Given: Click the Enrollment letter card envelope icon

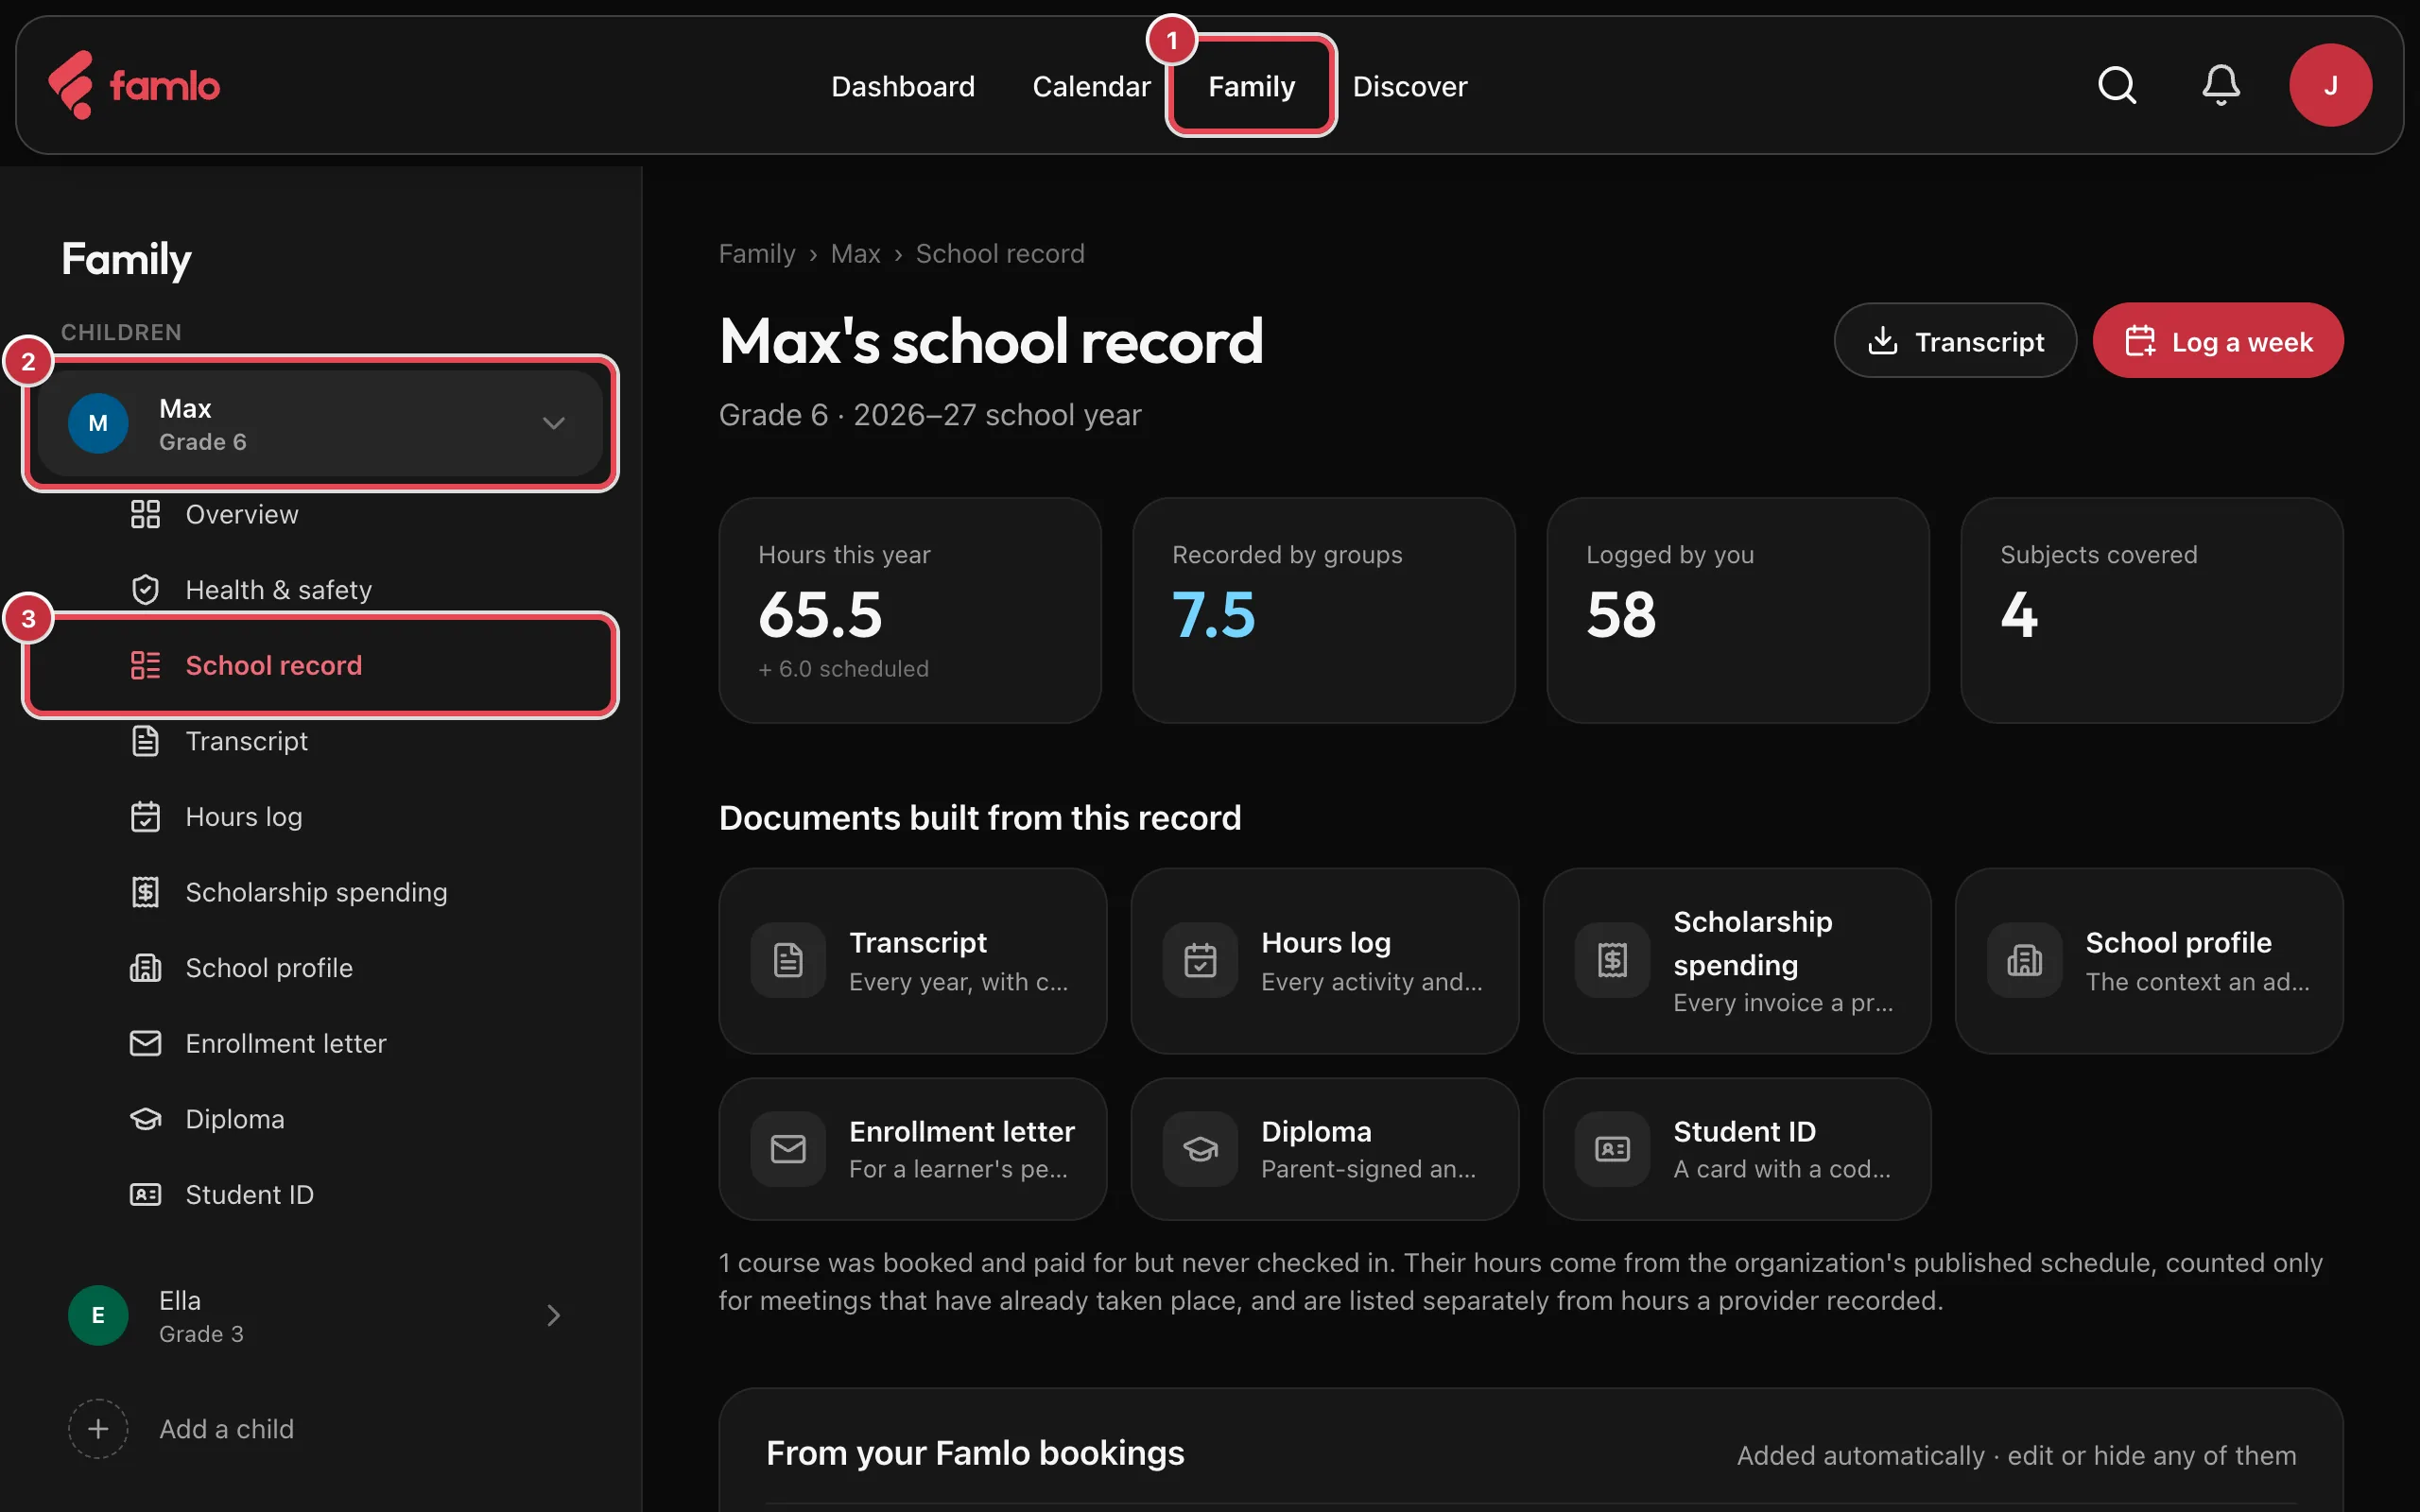Looking at the screenshot, I should [788, 1149].
